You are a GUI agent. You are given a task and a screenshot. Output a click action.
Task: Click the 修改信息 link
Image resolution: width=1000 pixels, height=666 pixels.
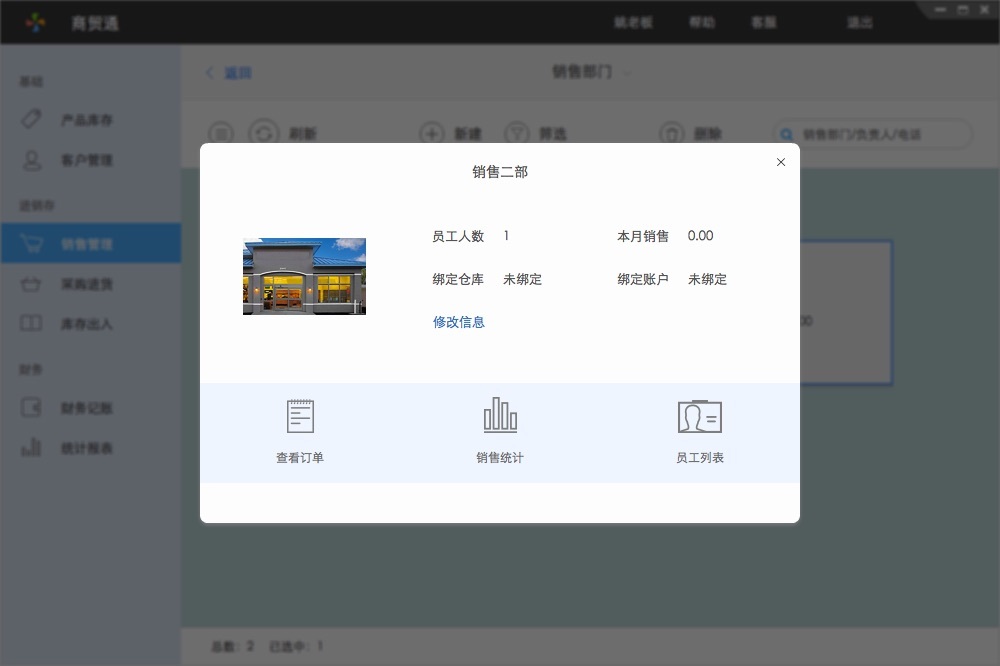click(459, 322)
